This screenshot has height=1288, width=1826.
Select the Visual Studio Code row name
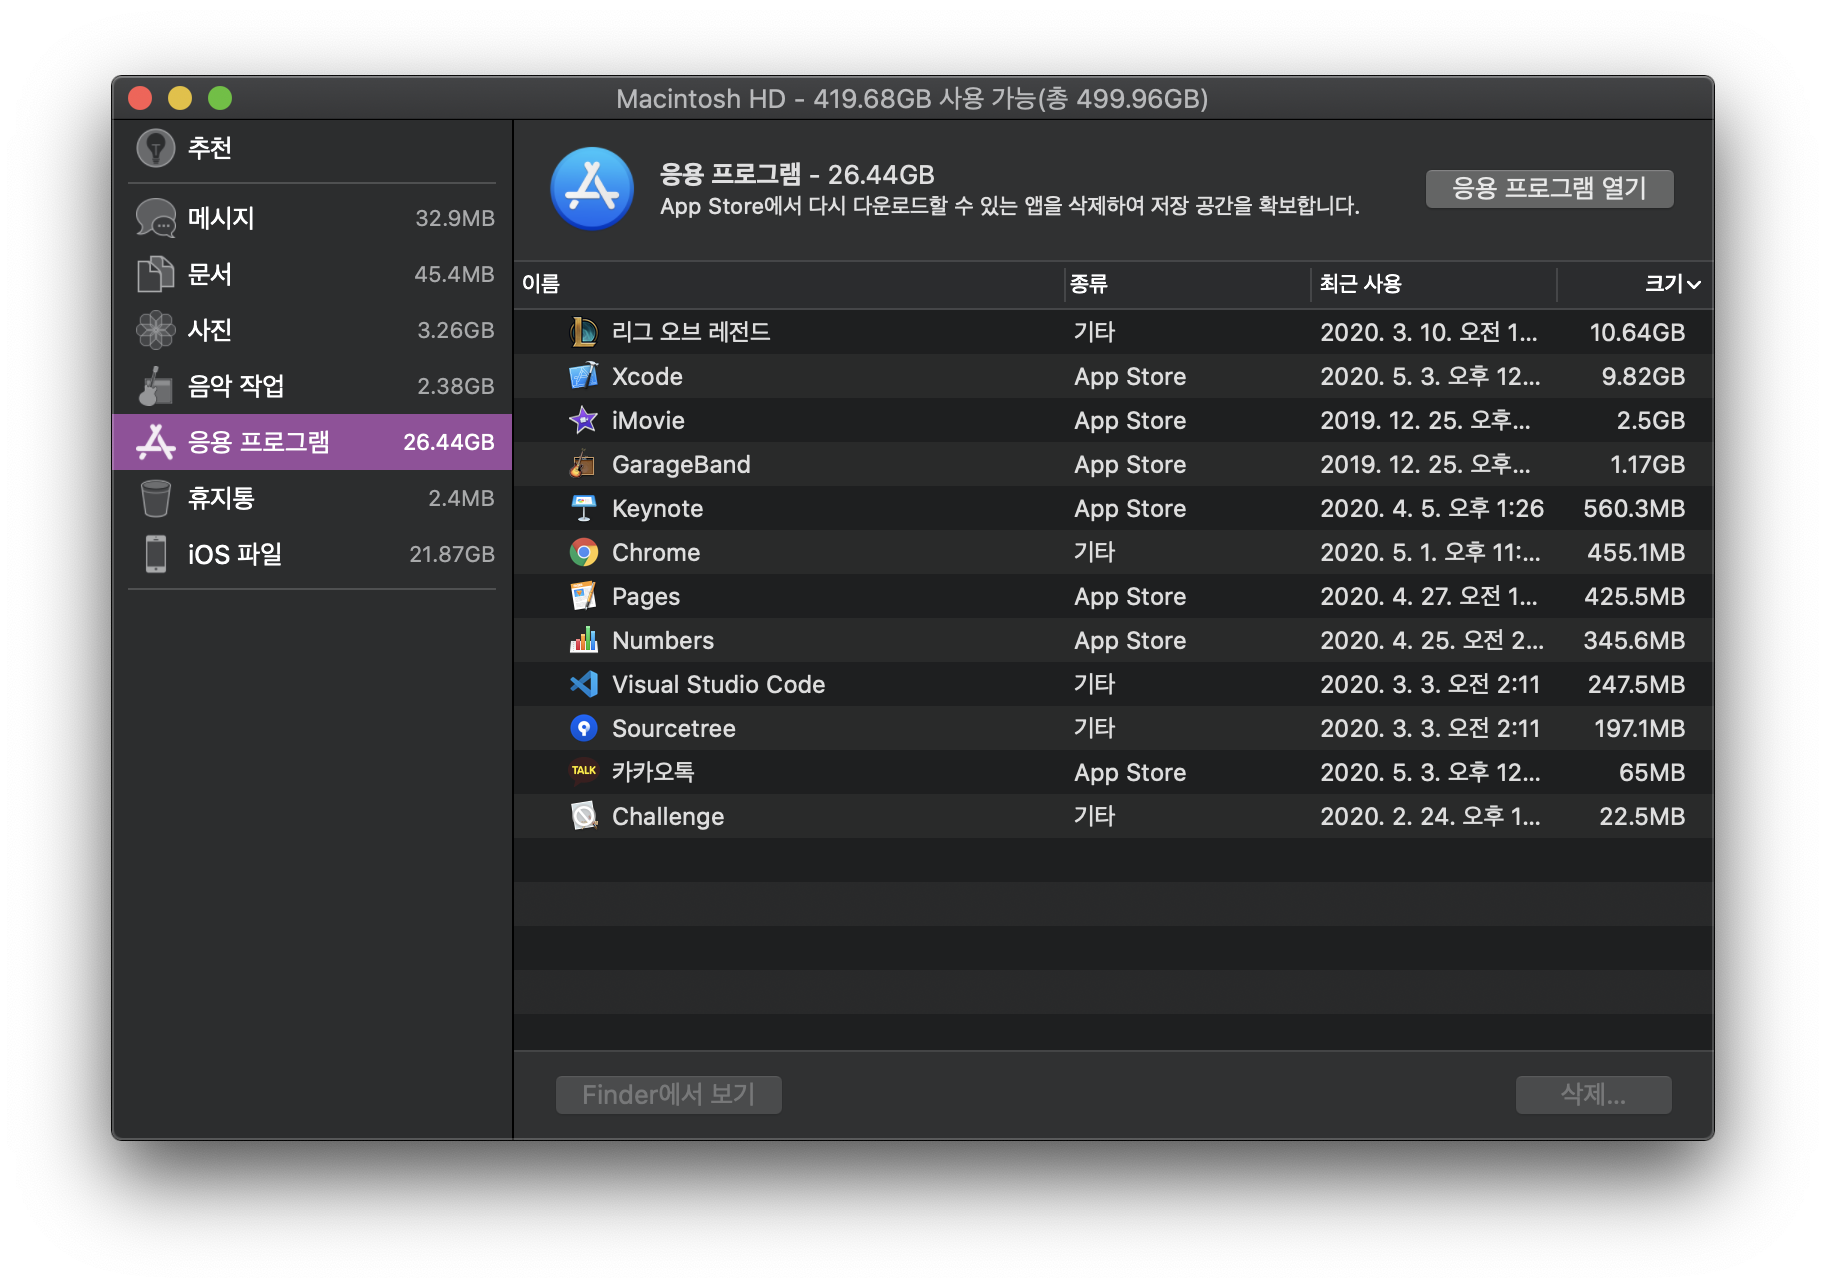(718, 684)
